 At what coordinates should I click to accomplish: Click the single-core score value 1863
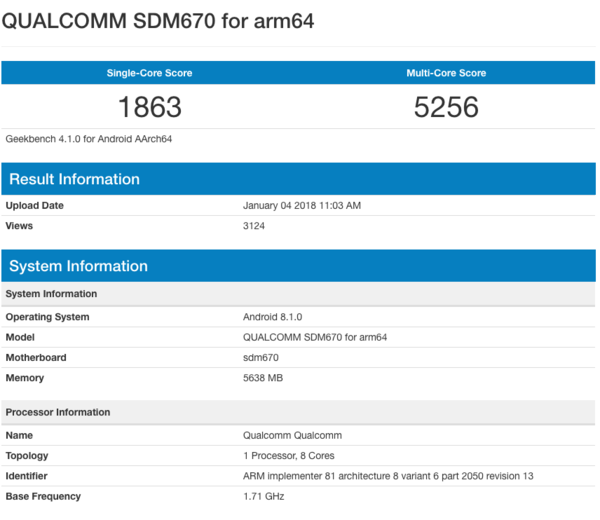point(150,107)
